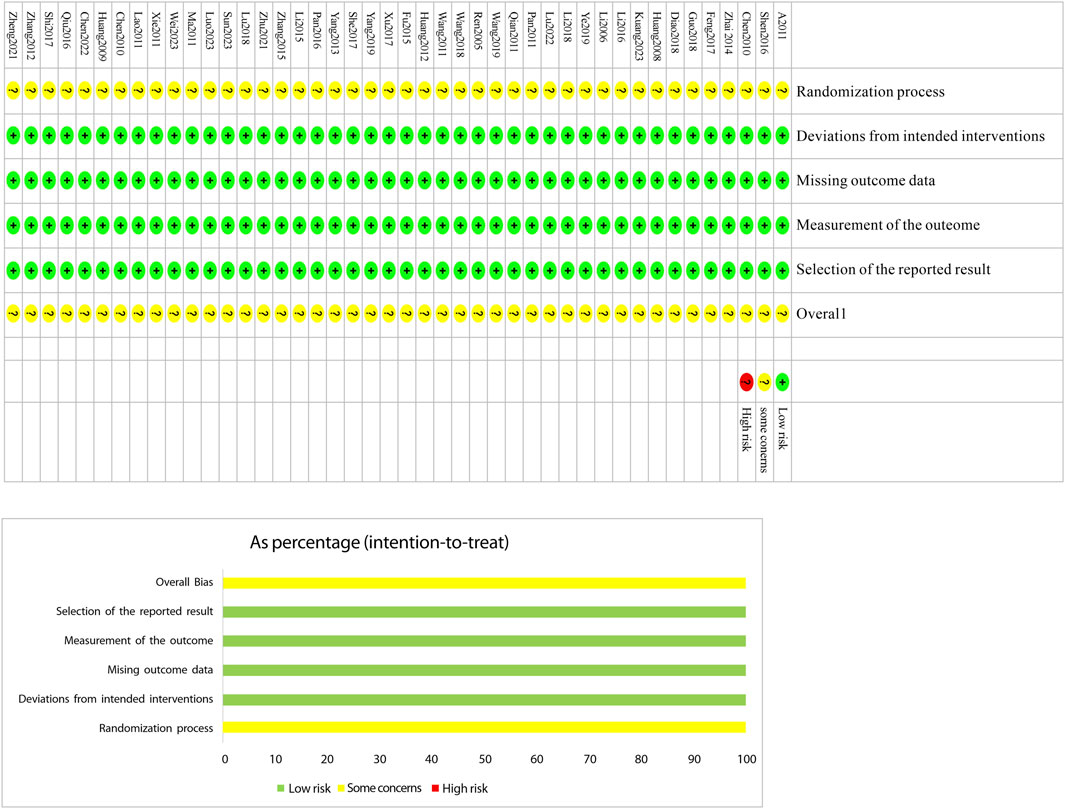1065x809 pixels.
Task: Select Zheng2021's green Measurement of outcome circle
Action: click(13, 226)
